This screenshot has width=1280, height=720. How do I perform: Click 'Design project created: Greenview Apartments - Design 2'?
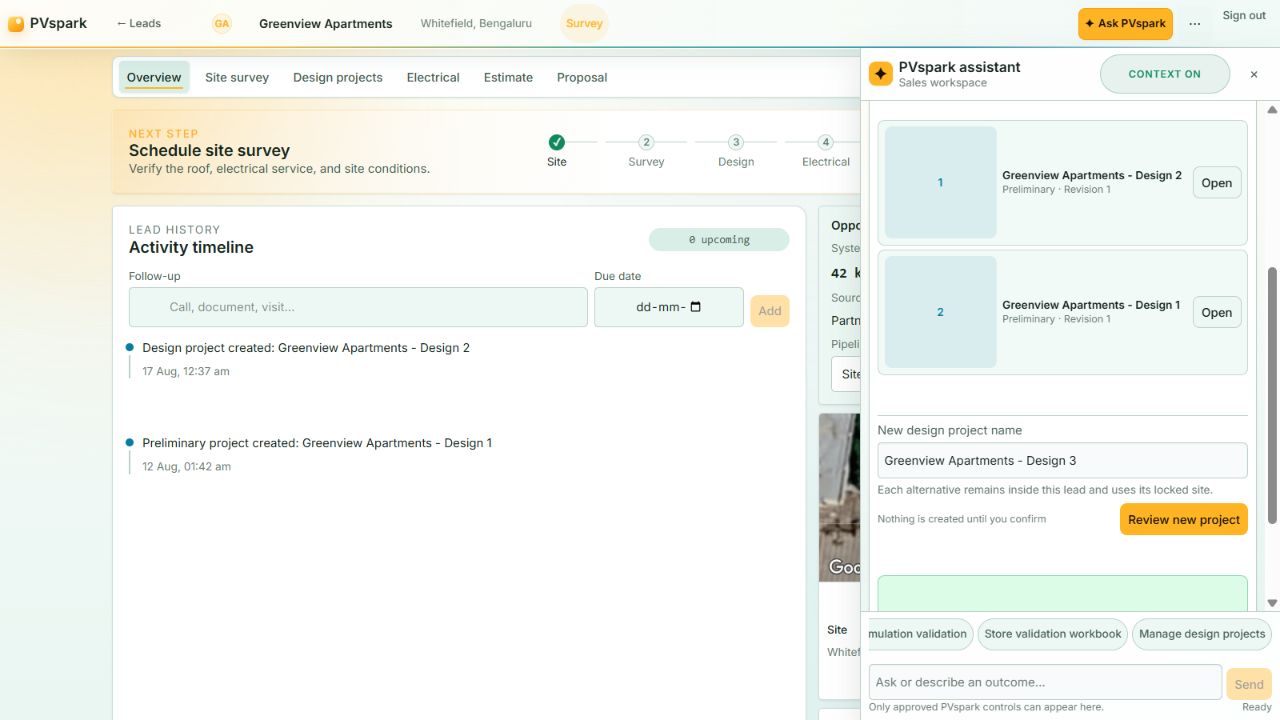306,348
